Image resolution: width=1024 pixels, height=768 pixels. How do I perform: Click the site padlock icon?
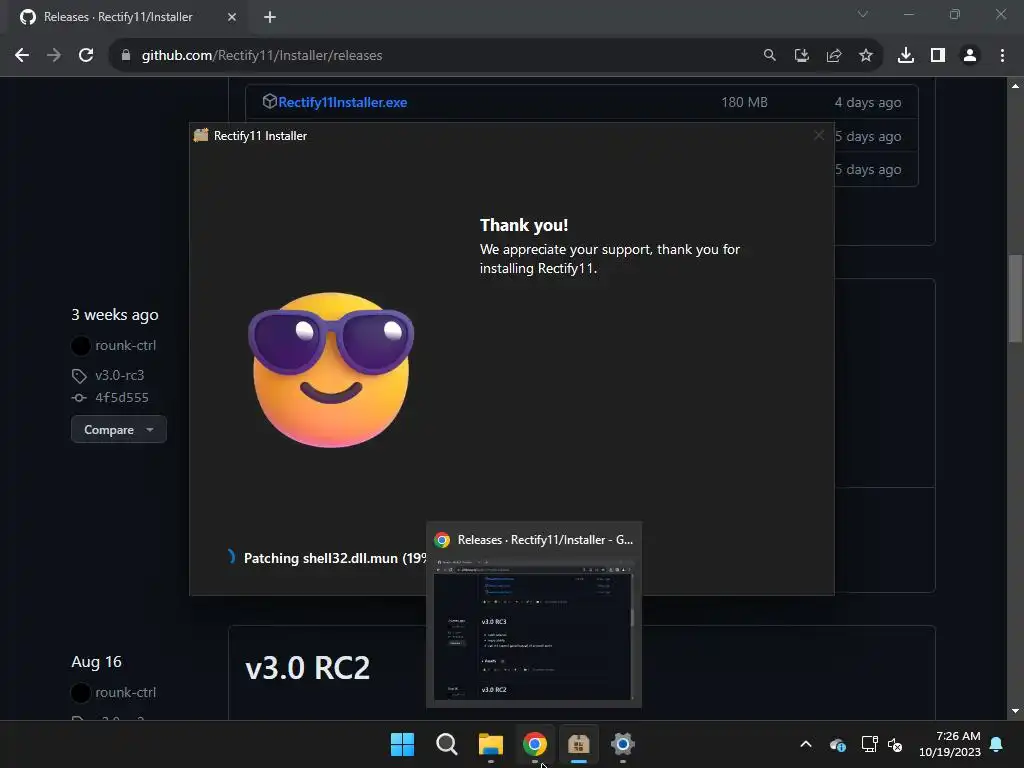click(x=126, y=56)
